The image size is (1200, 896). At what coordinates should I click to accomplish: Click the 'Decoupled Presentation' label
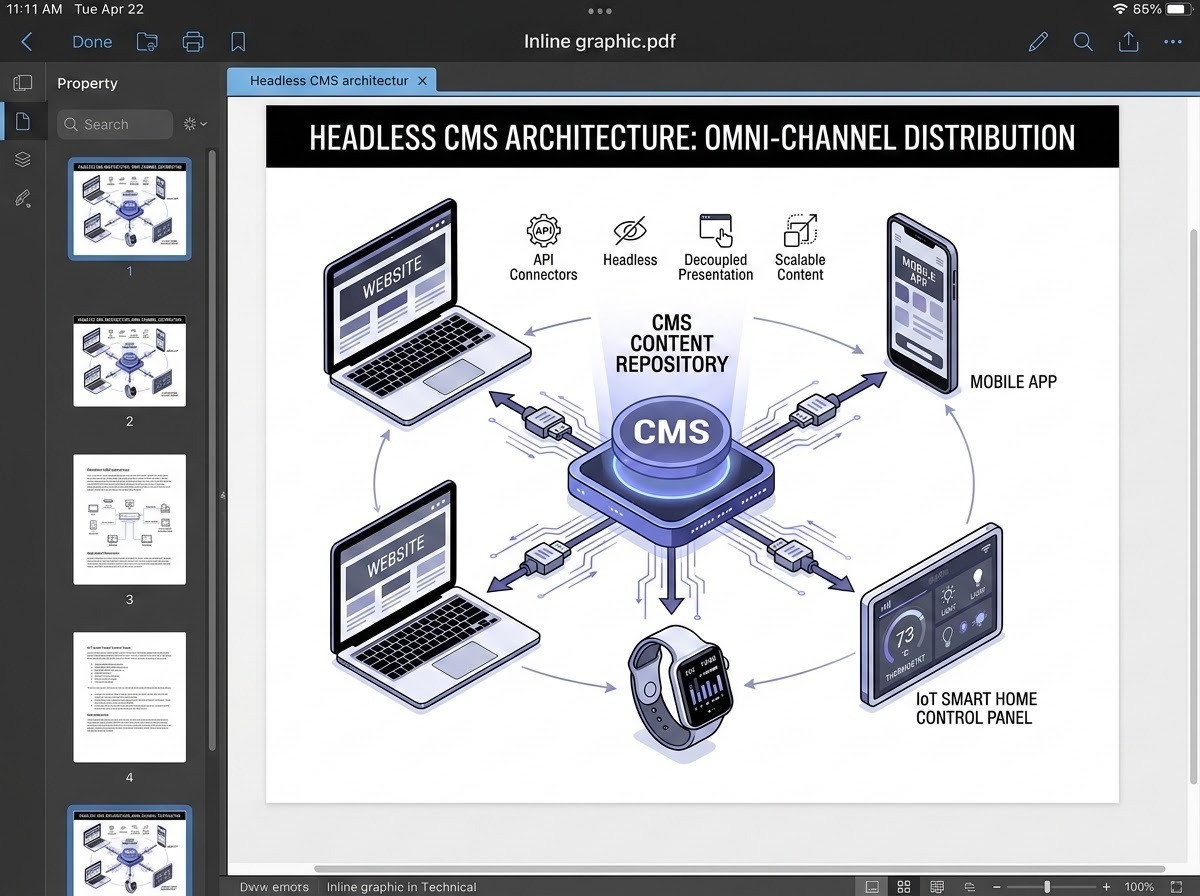coord(716,267)
